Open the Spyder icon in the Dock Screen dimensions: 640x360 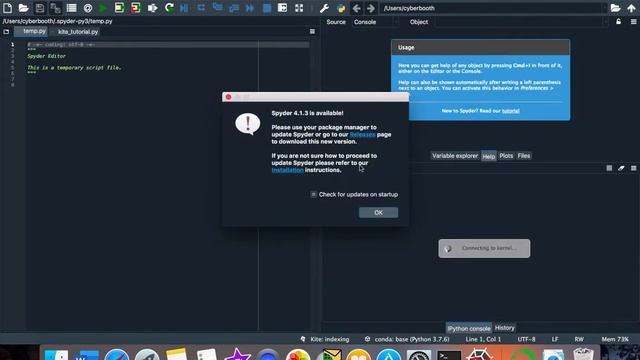coord(480,354)
